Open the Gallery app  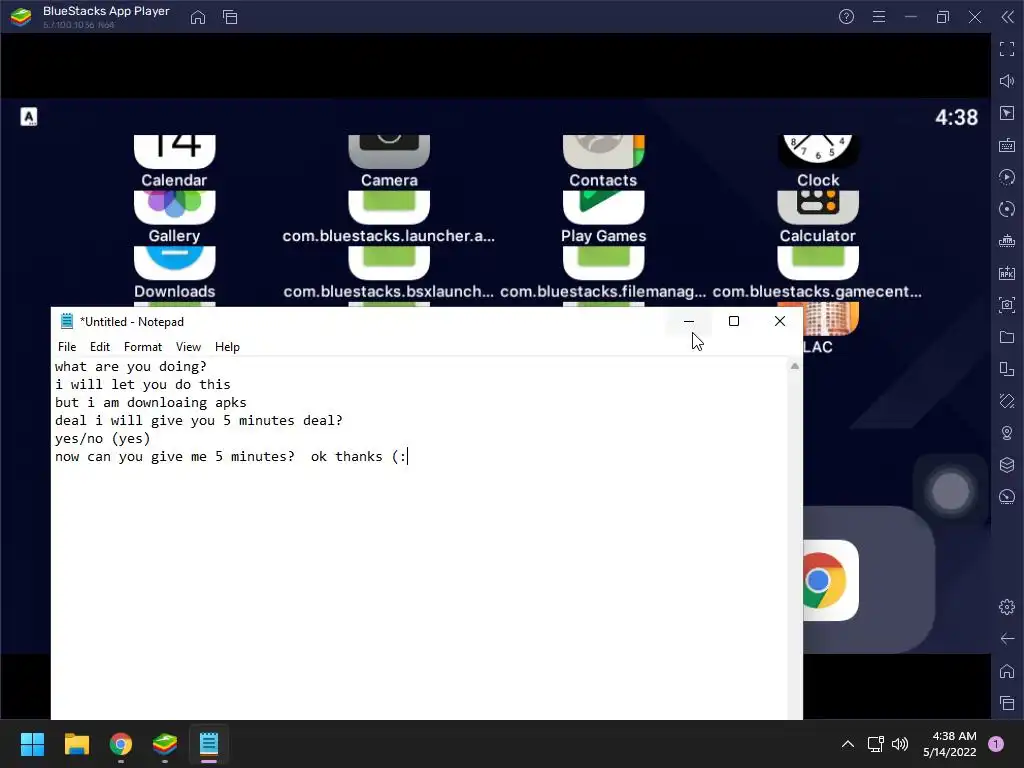click(x=174, y=217)
